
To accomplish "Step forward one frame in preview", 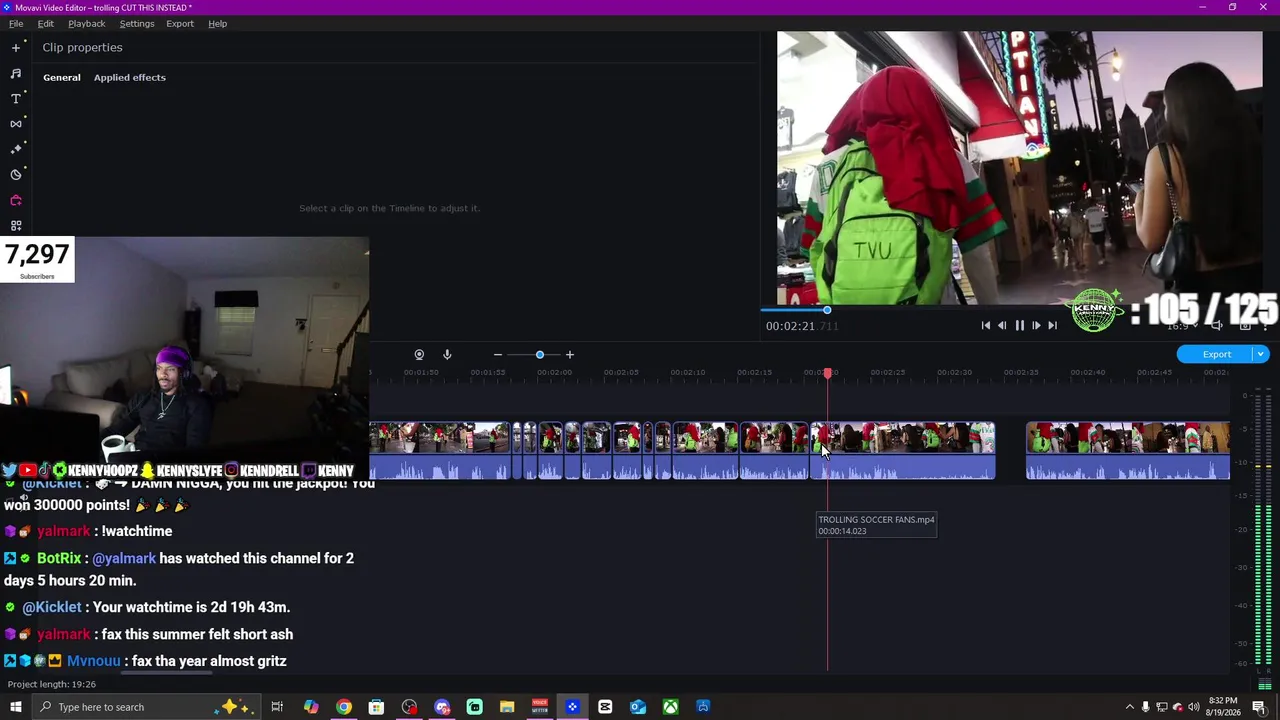I will 1036,325.
